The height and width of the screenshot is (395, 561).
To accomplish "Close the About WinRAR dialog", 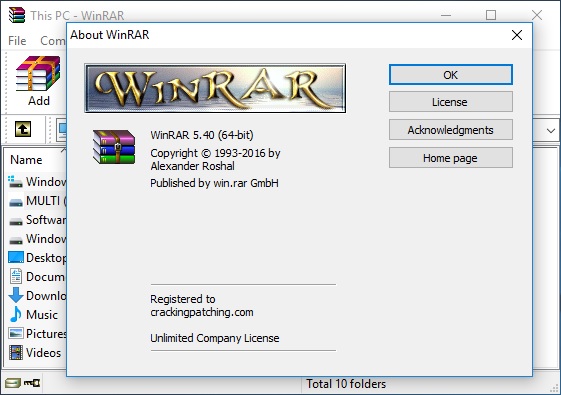I will tap(517, 35).
